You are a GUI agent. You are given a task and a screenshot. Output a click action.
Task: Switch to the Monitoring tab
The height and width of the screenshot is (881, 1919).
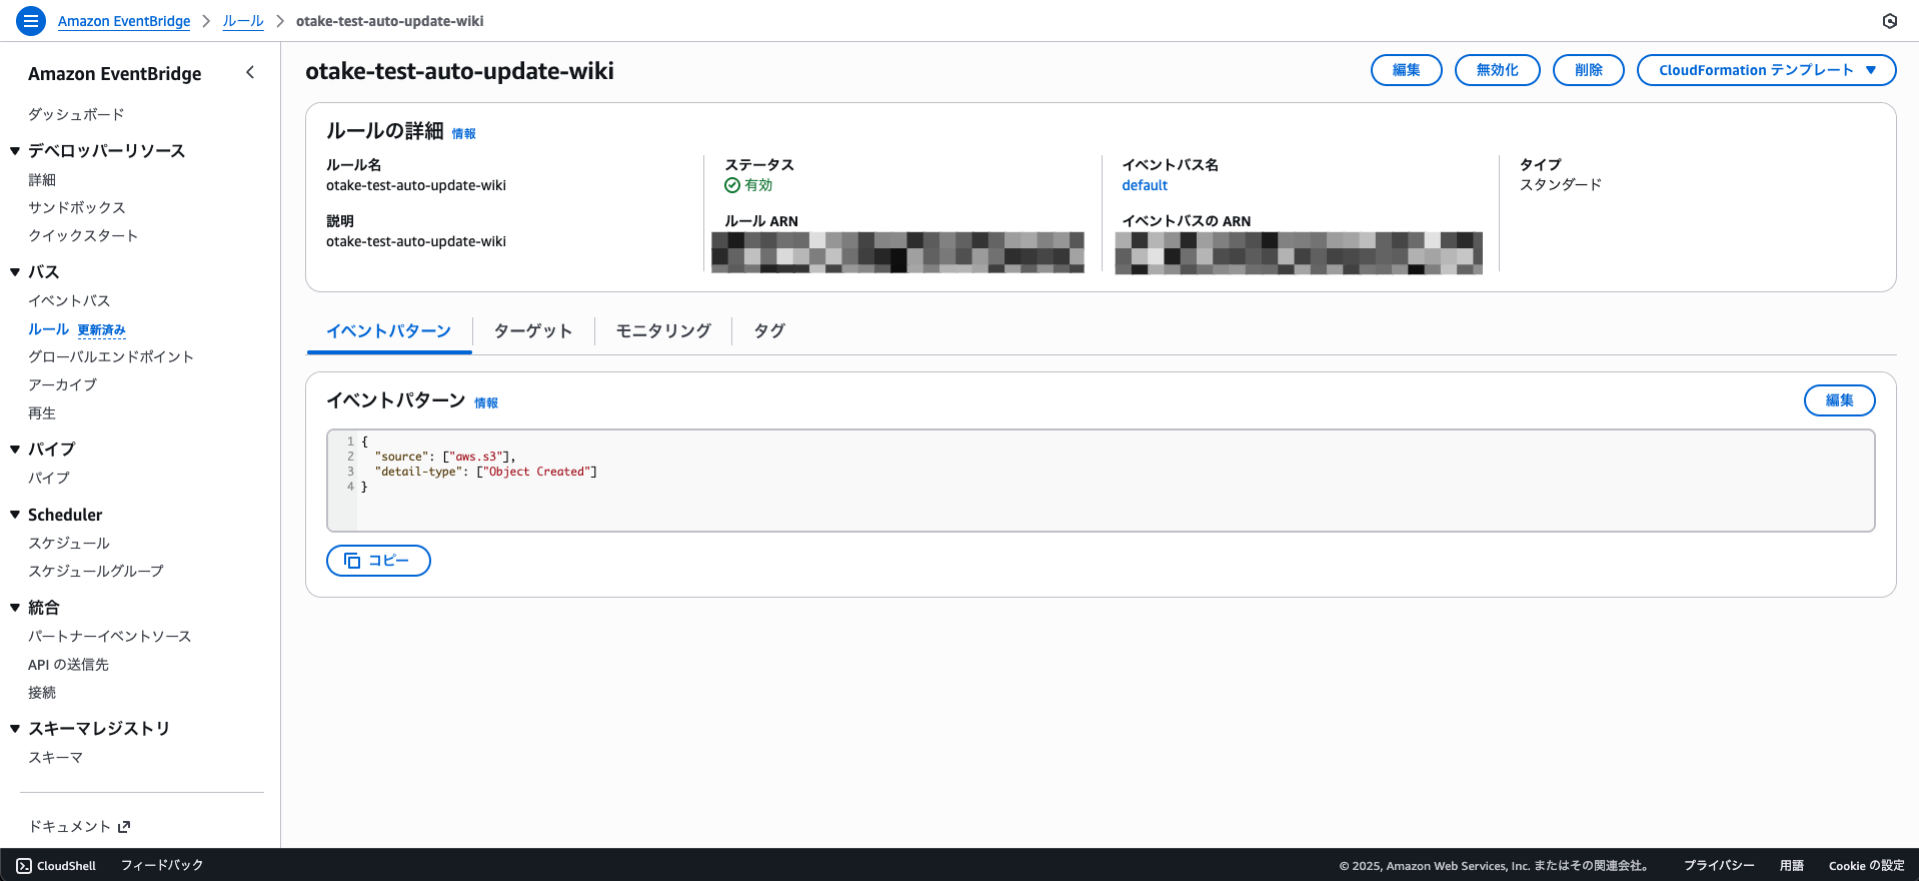point(663,331)
